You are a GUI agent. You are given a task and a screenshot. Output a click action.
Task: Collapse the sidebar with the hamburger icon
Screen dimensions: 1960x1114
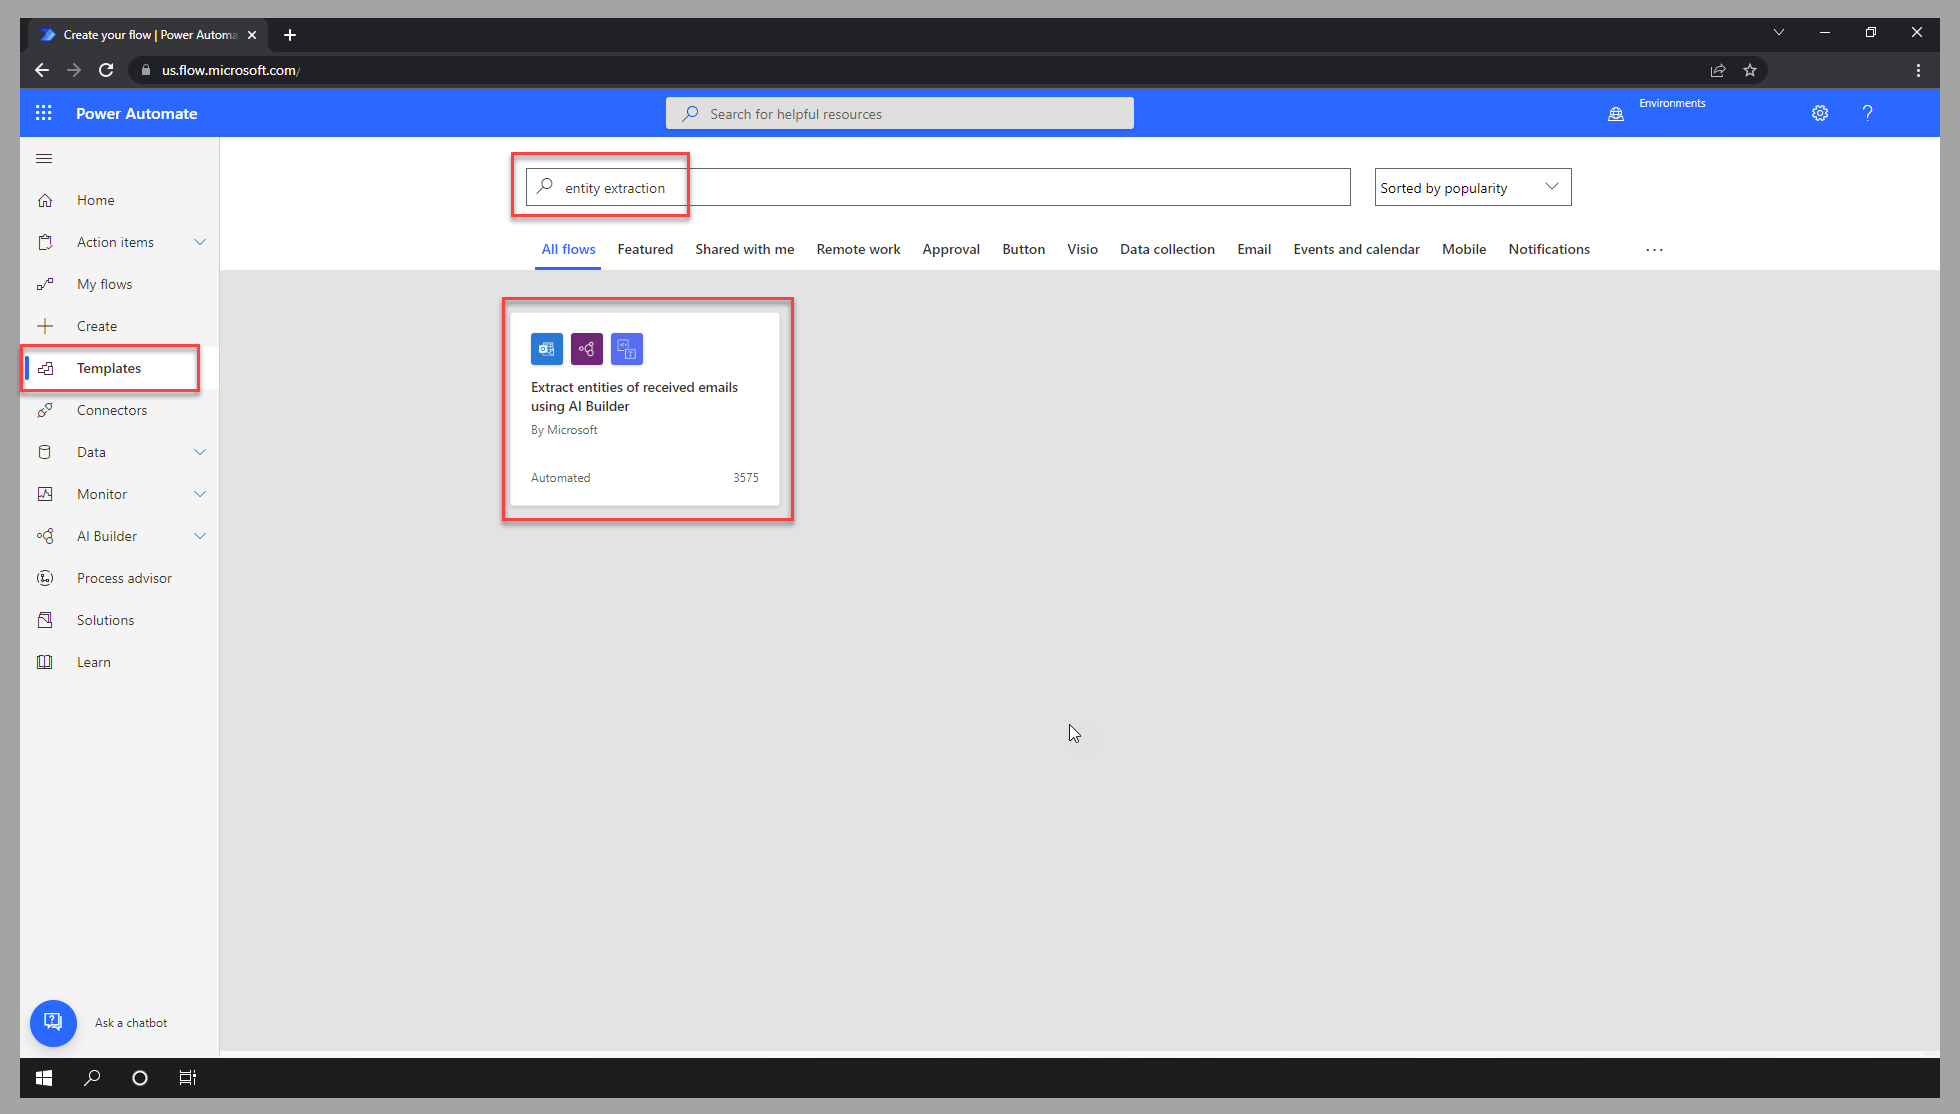[x=43, y=158]
